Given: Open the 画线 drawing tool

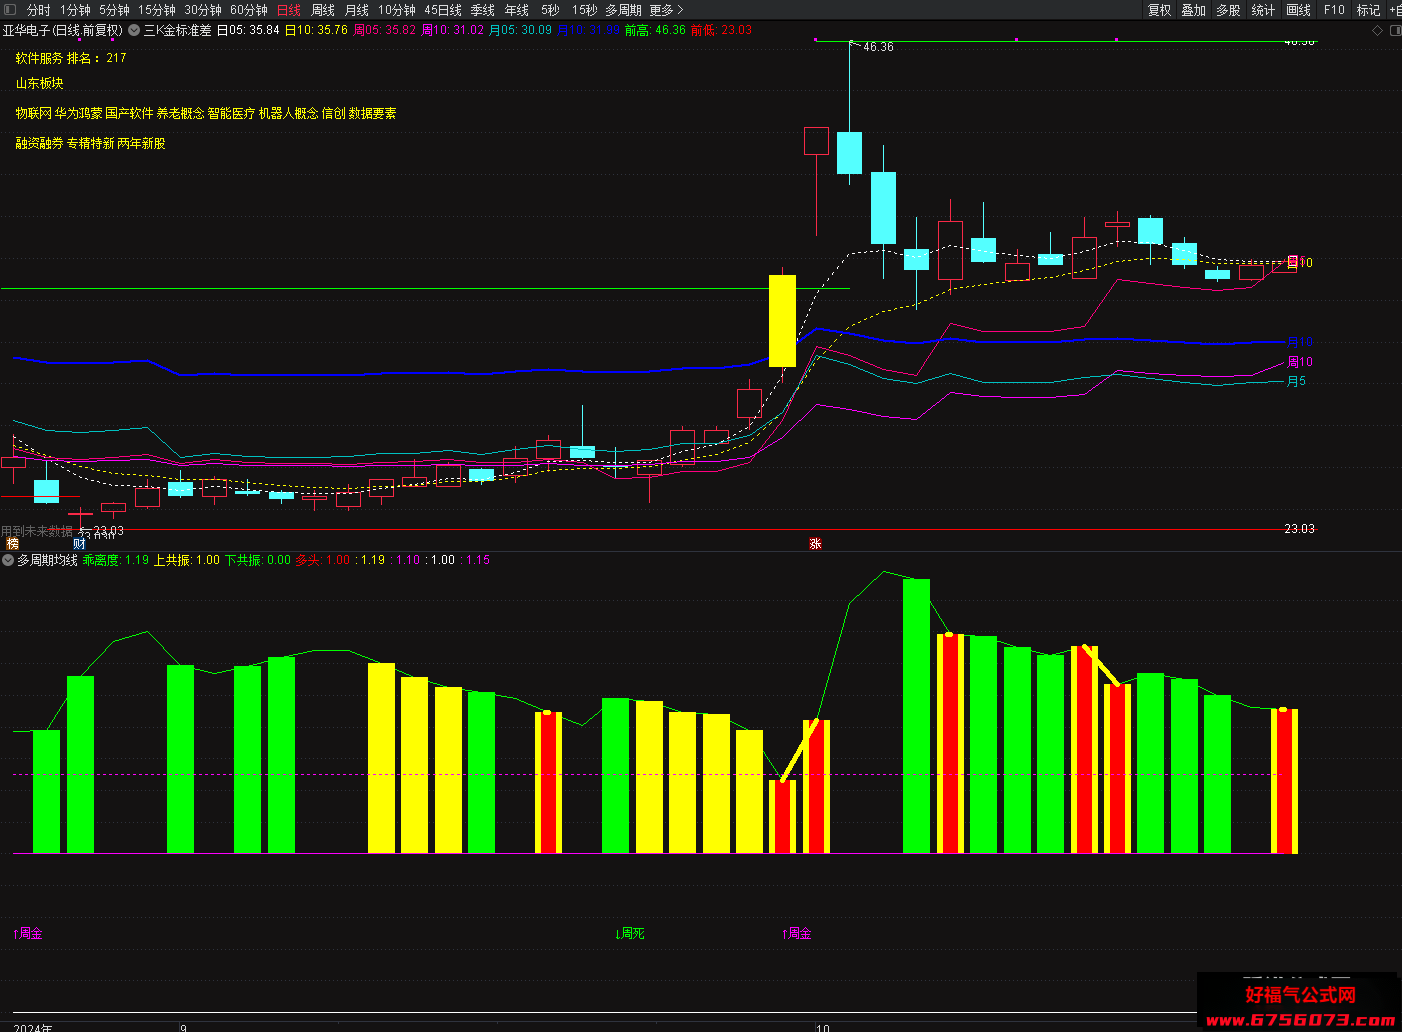Looking at the screenshot, I should [1298, 10].
